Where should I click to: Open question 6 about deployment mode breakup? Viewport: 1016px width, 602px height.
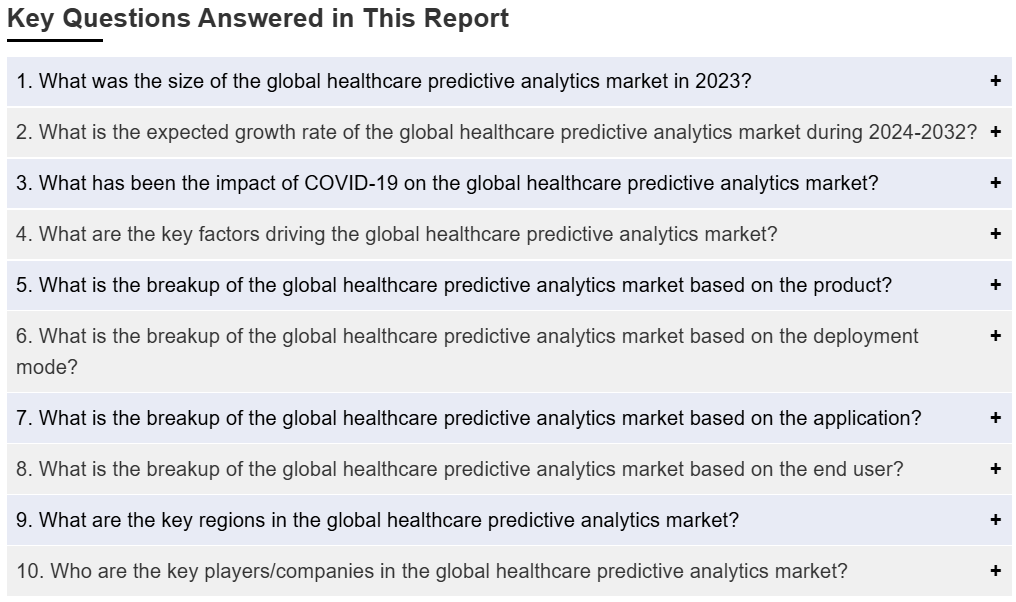509,351
